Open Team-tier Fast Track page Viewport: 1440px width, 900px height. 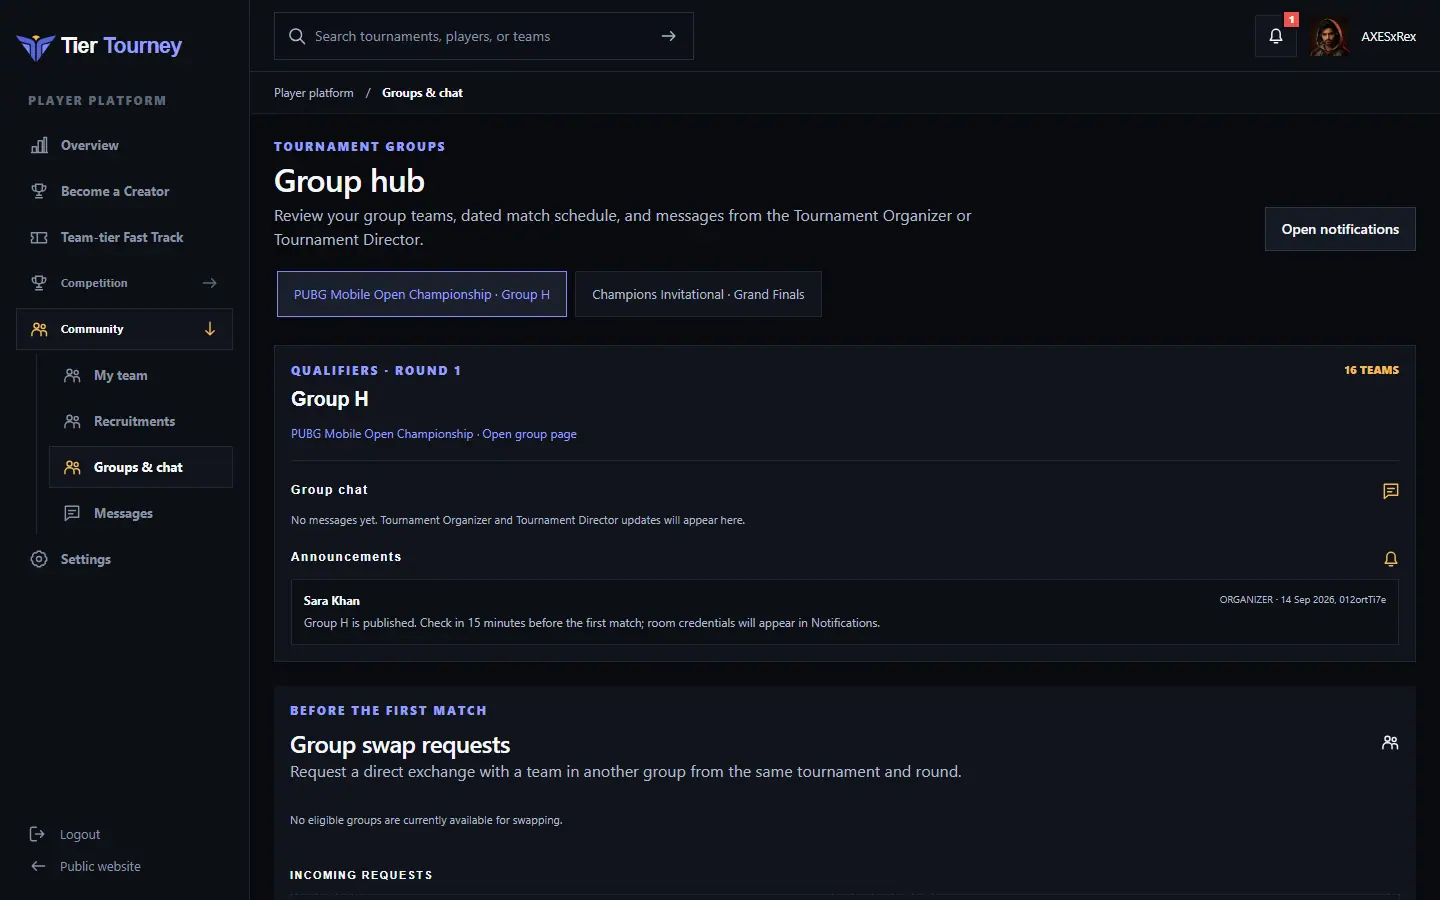pyautogui.click(x=122, y=237)
